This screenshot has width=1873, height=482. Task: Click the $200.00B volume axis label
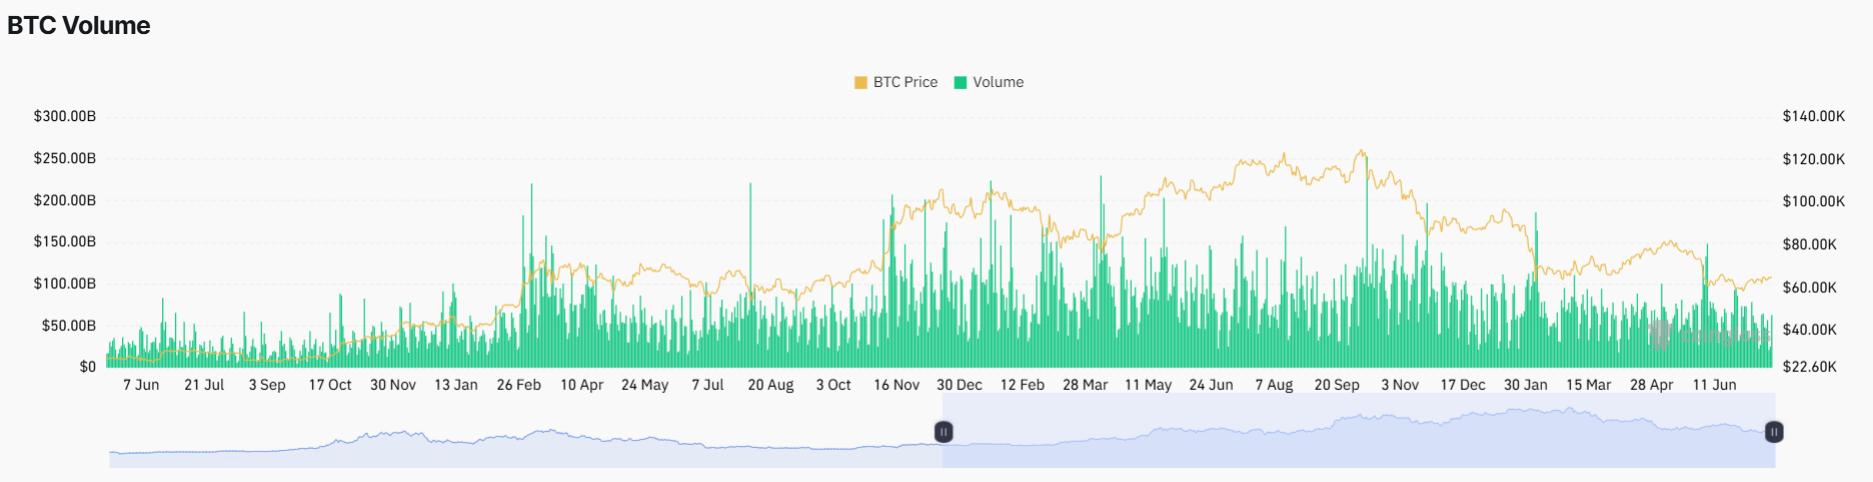point(65,200)
